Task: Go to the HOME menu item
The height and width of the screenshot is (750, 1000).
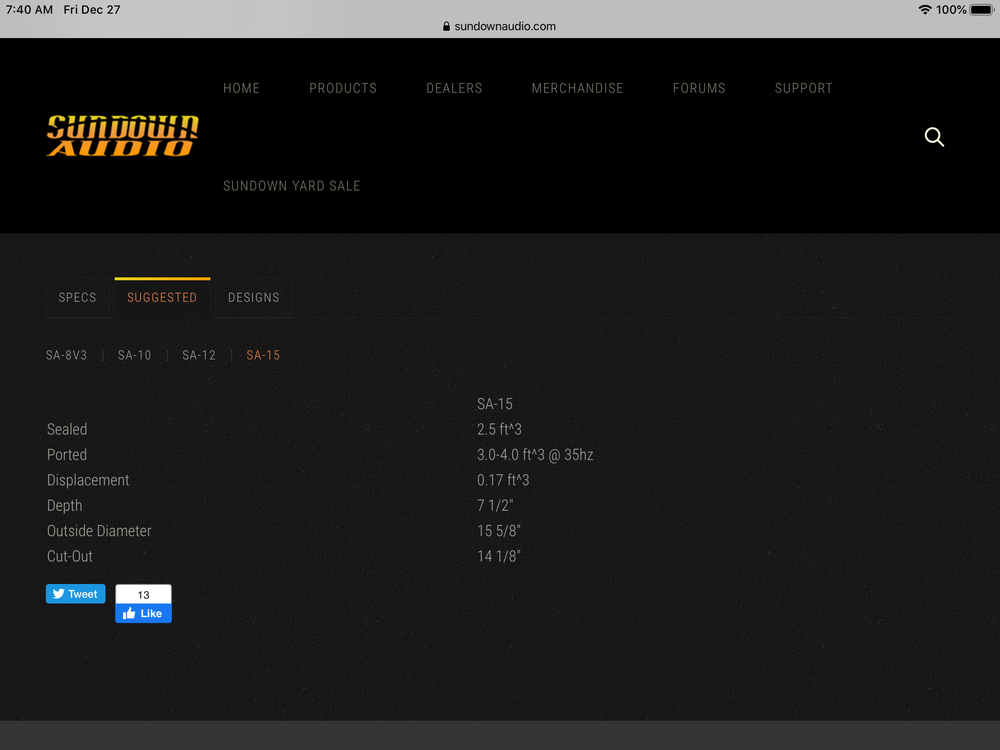Action: (x=241, y=88)
